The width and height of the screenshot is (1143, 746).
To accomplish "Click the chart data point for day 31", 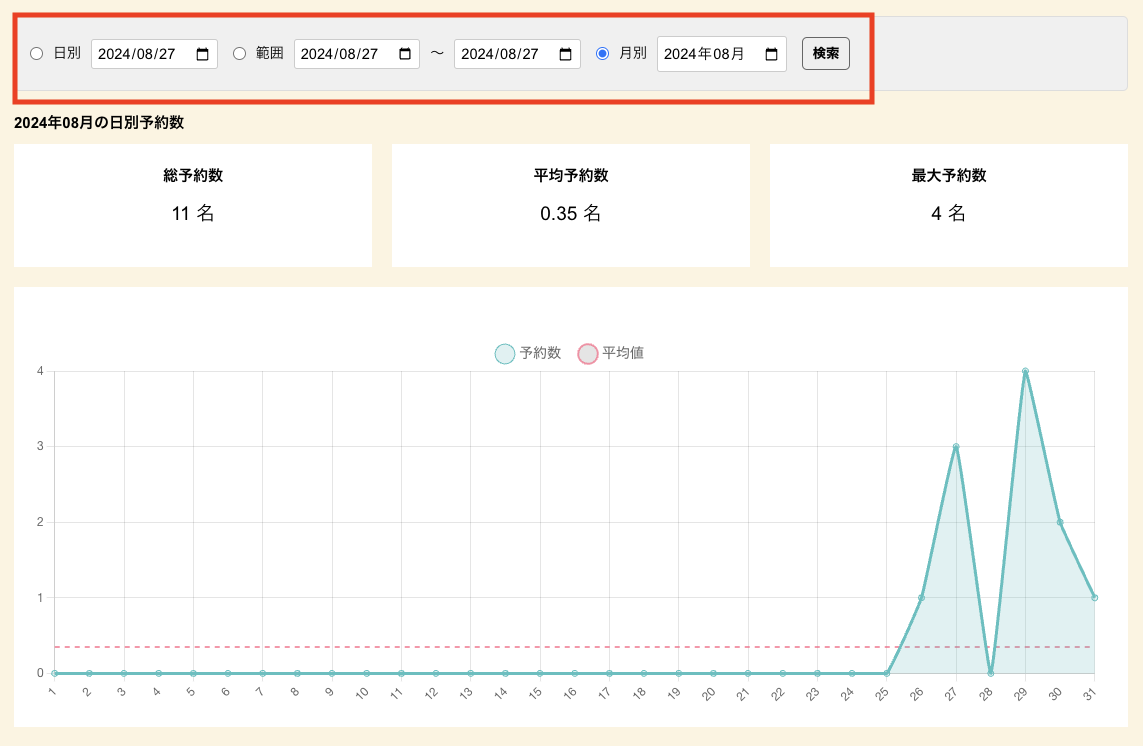I will coord(1094,598).
